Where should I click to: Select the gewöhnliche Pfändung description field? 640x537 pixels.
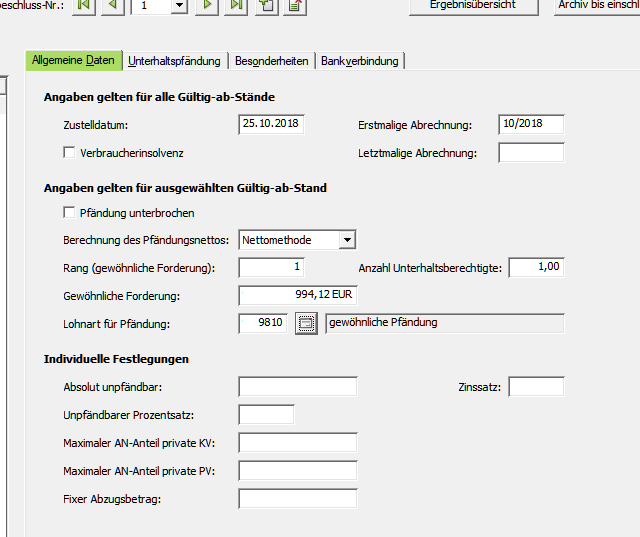coord(445,323)
